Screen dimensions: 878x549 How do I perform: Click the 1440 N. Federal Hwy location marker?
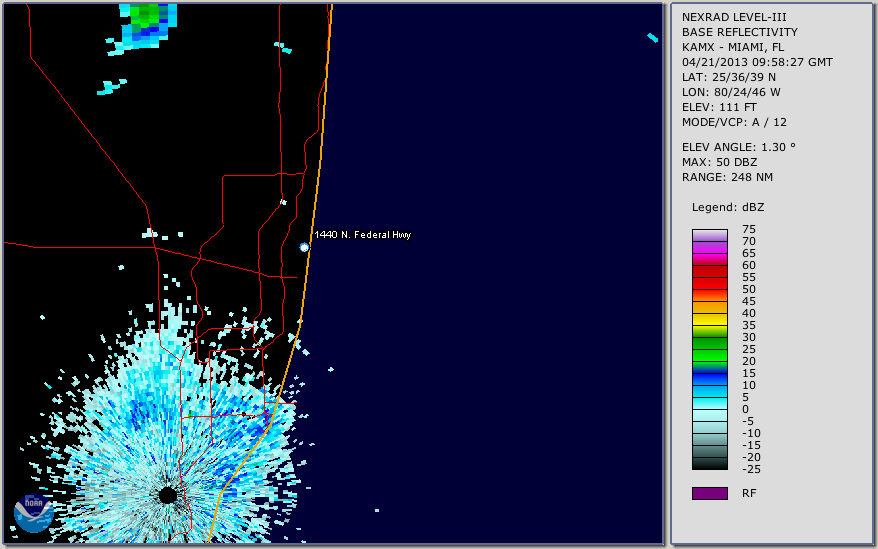click(304, 247)
